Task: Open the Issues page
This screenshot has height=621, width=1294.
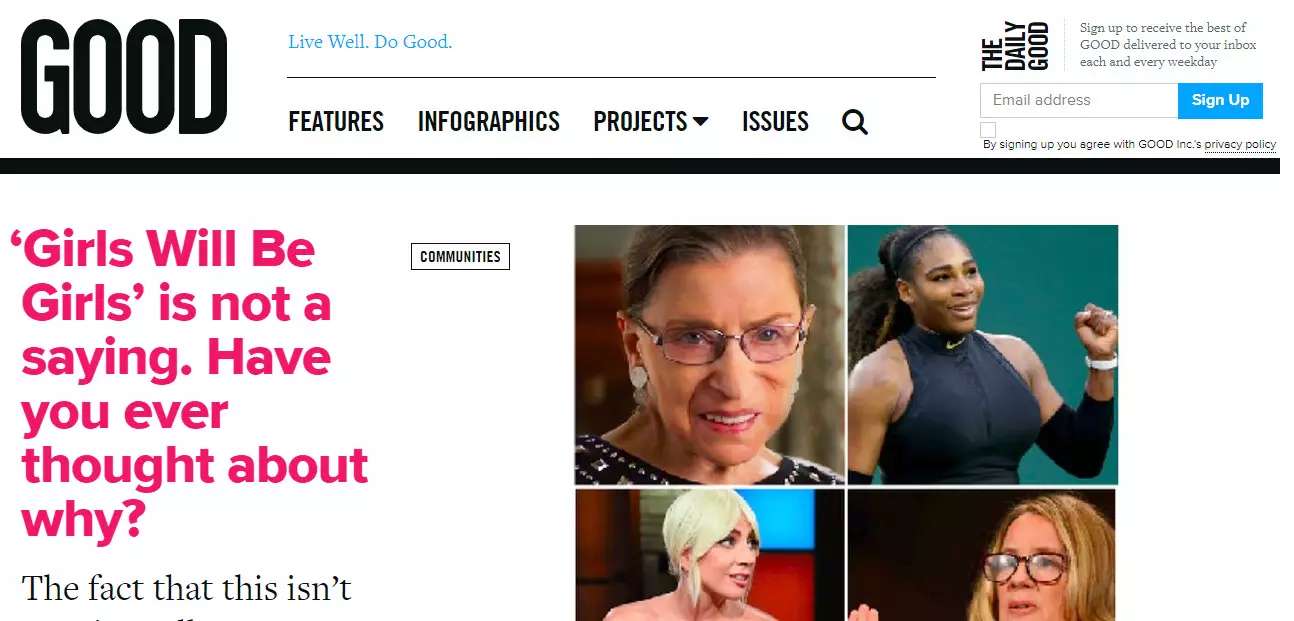Action: coord(775,122)
